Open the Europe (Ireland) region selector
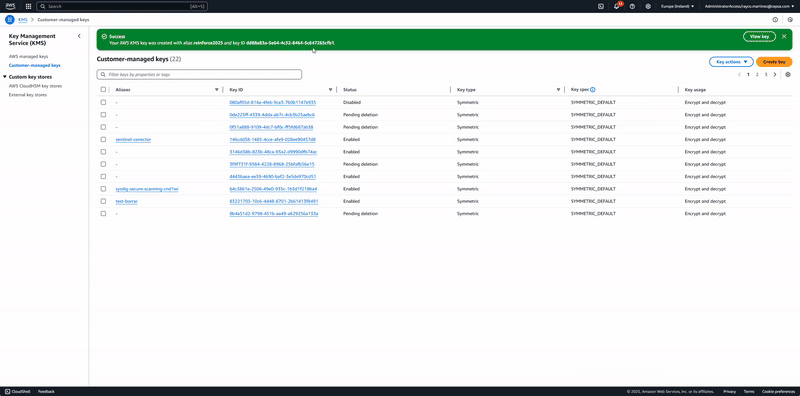800x396 pixels. pos(677,7)
